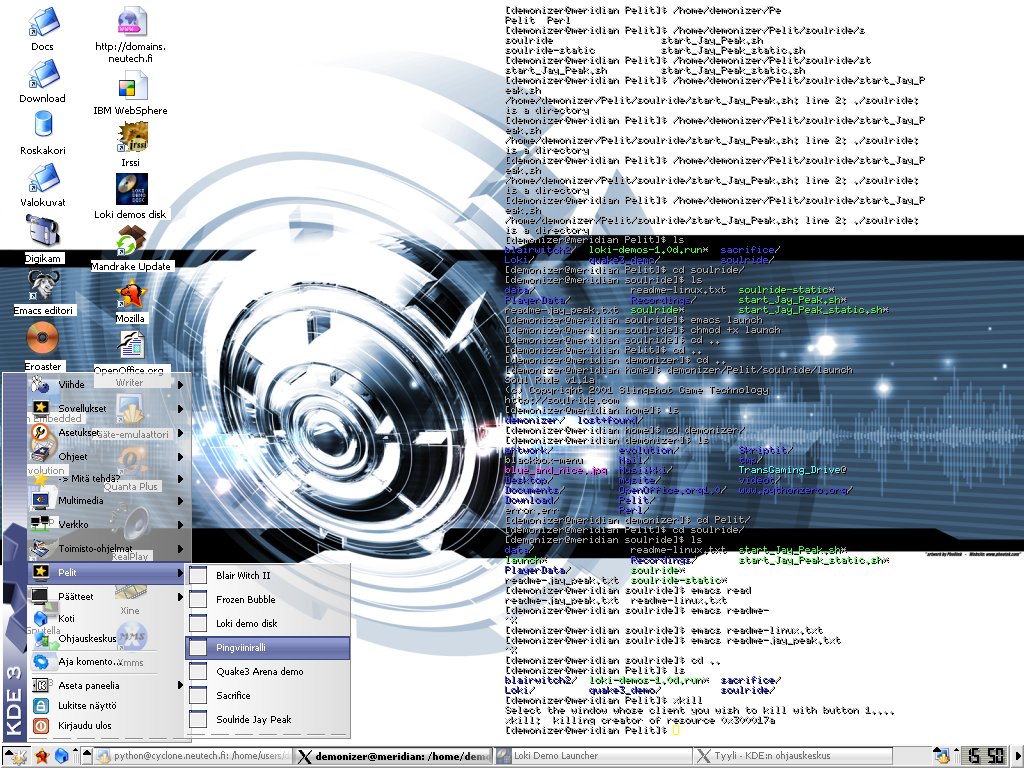
Task: Expand the Multimedia submenu arrow
Action: click(180, 501)
